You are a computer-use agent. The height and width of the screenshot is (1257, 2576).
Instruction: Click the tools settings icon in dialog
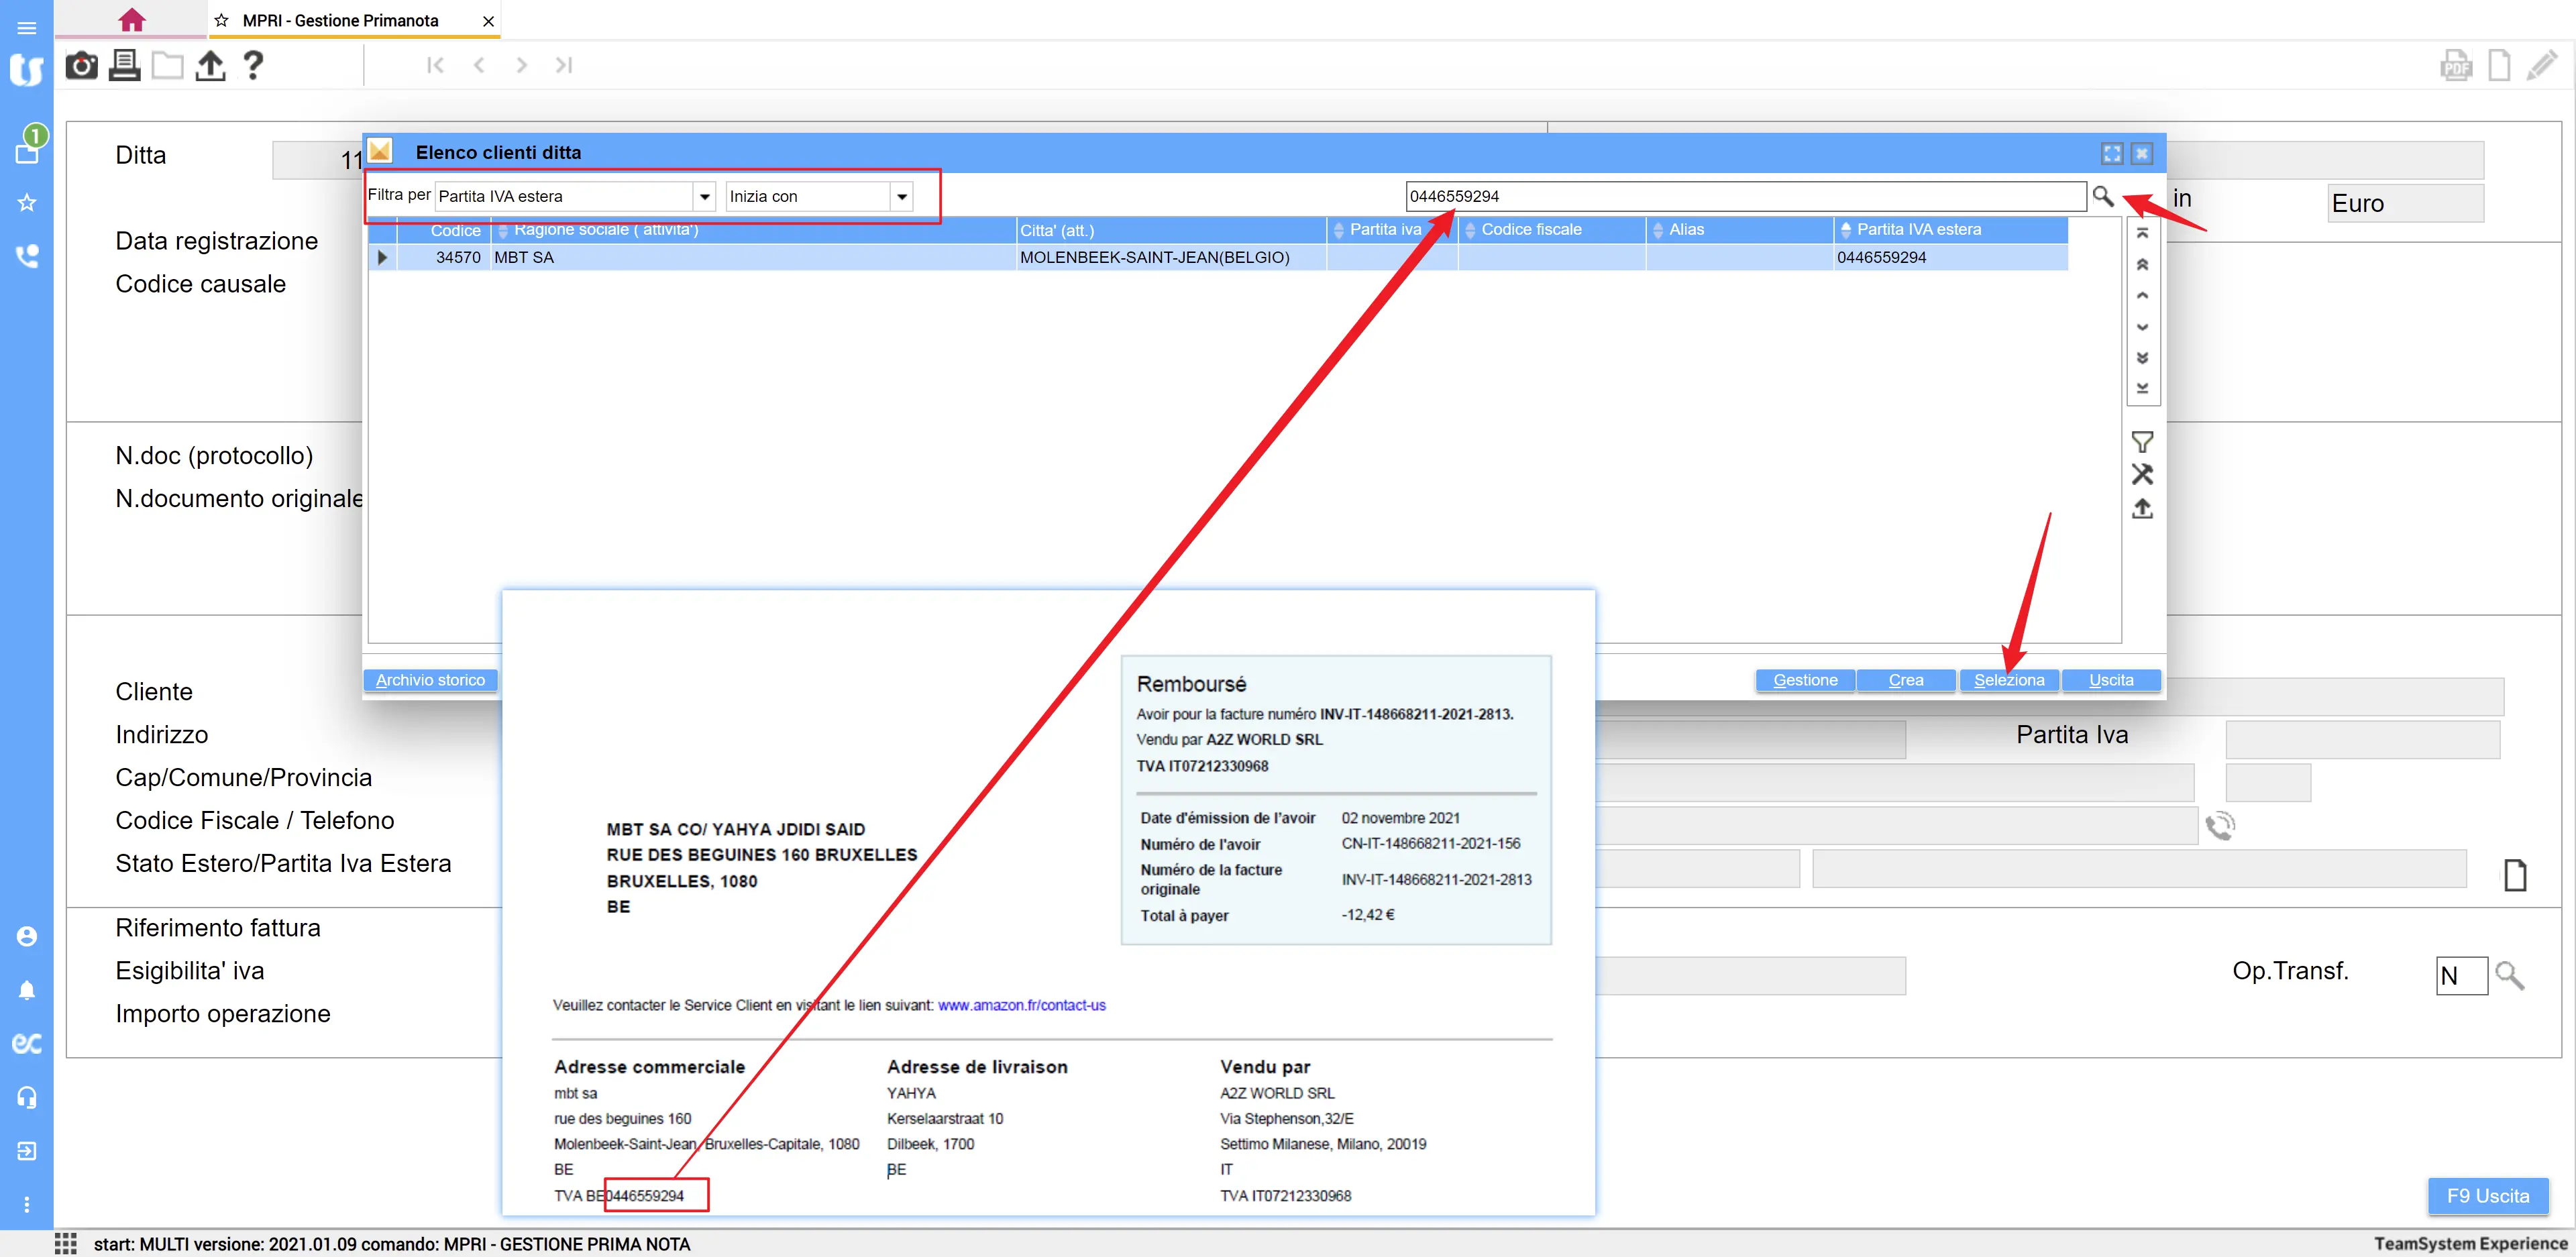(2141, 474)
